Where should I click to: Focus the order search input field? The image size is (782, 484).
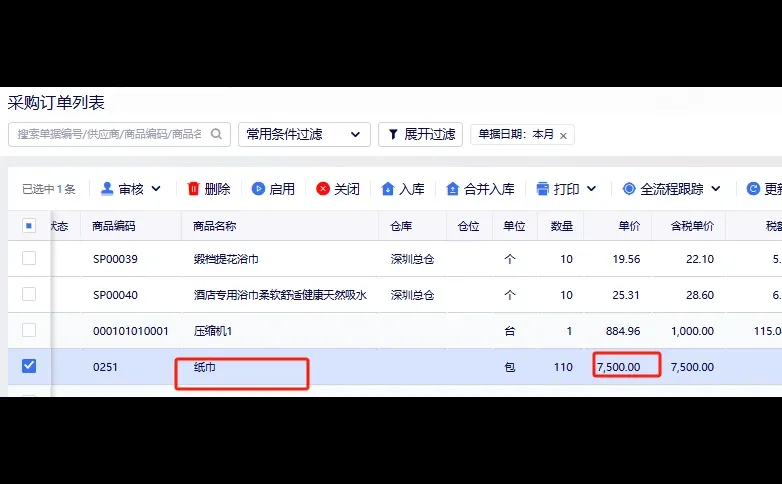coord(119,134)
